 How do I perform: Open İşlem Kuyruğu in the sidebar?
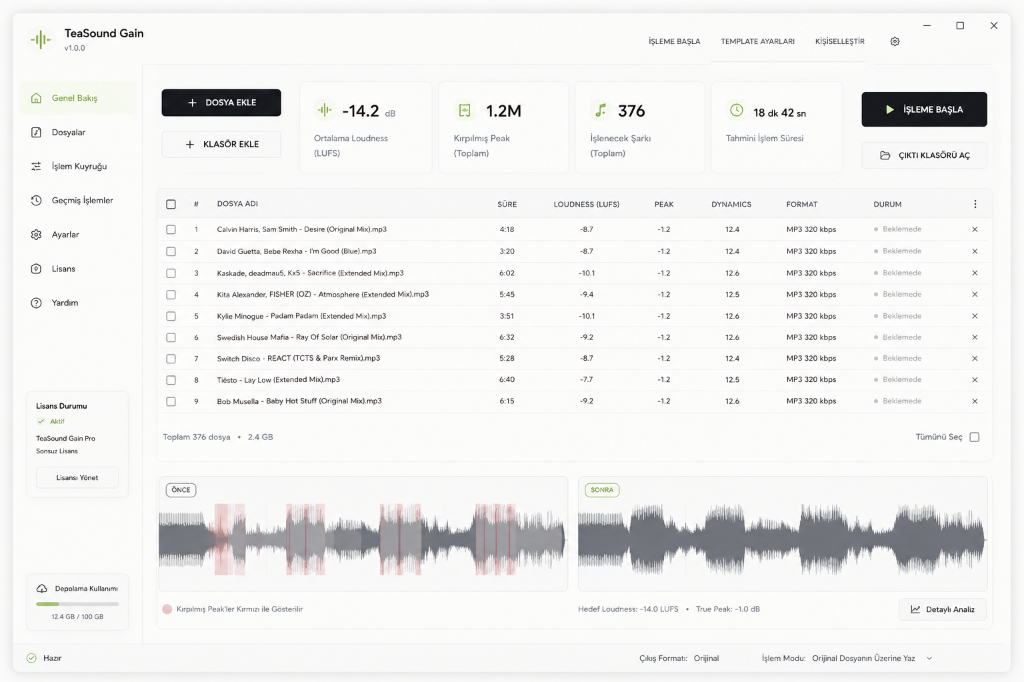tap(78, 166)
